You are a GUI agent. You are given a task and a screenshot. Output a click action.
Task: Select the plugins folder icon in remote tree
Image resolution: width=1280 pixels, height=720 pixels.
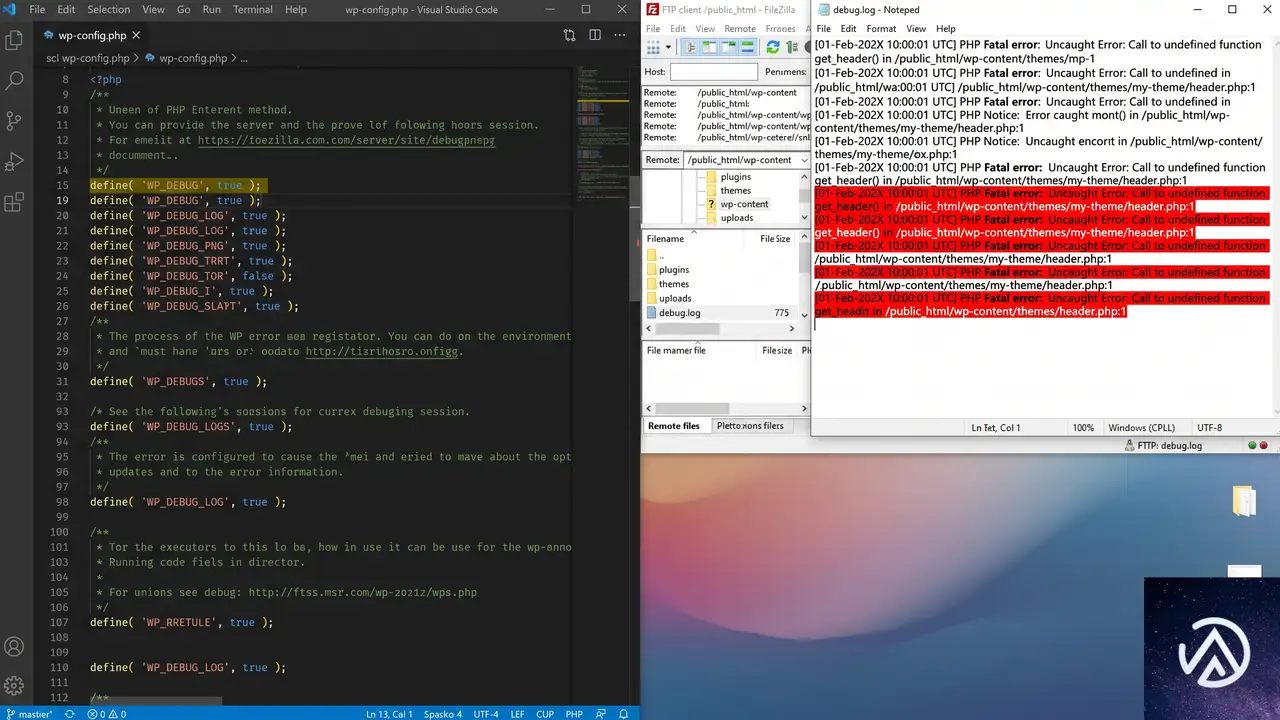coord(712,177)
